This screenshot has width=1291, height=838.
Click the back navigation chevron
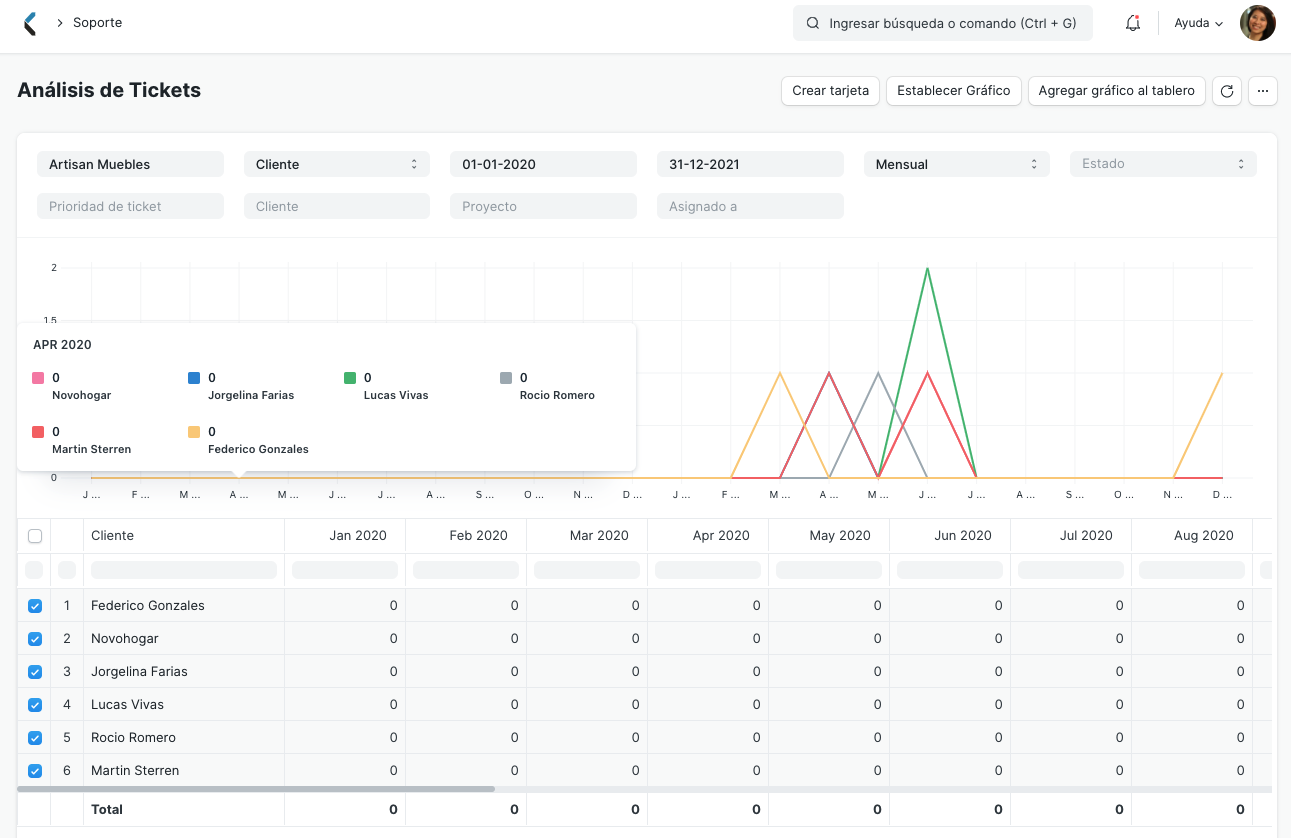coord(29,22)
